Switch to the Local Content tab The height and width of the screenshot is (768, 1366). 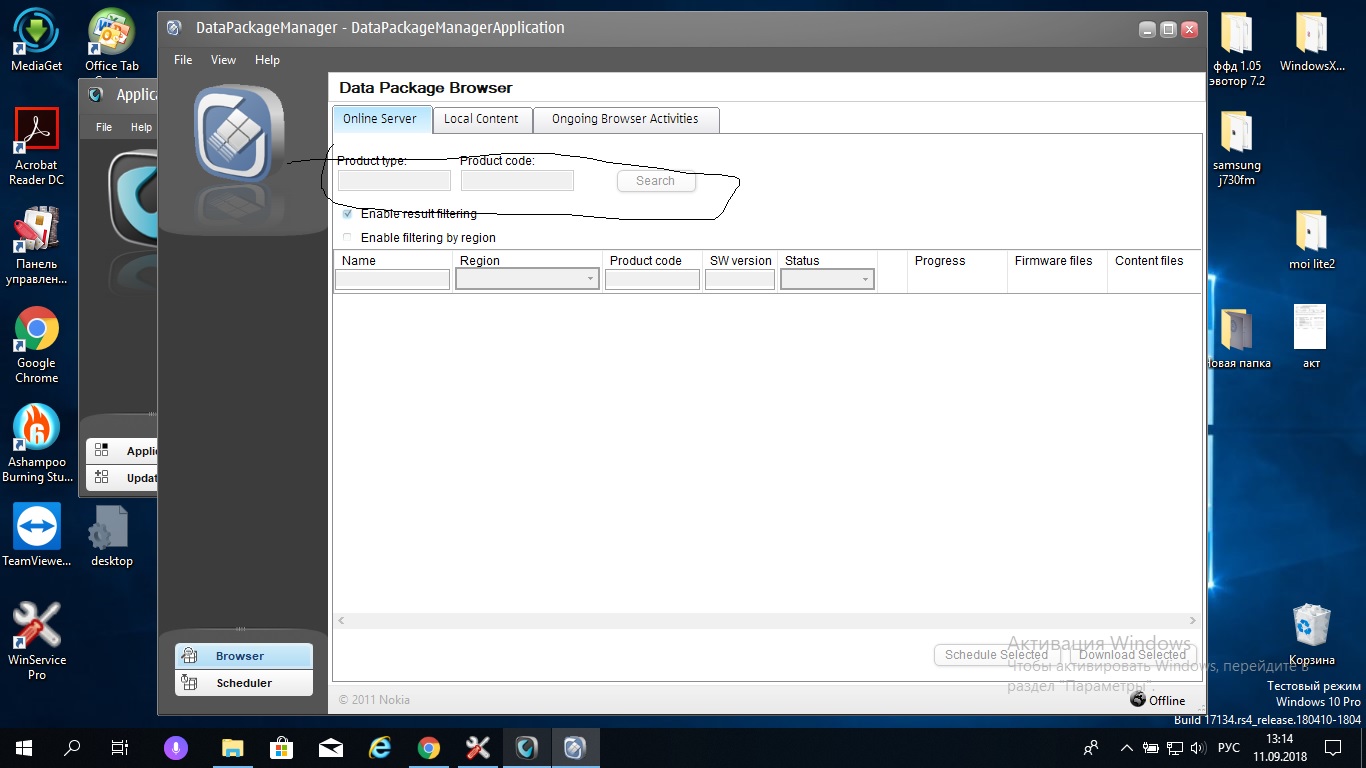click(481, 119)
